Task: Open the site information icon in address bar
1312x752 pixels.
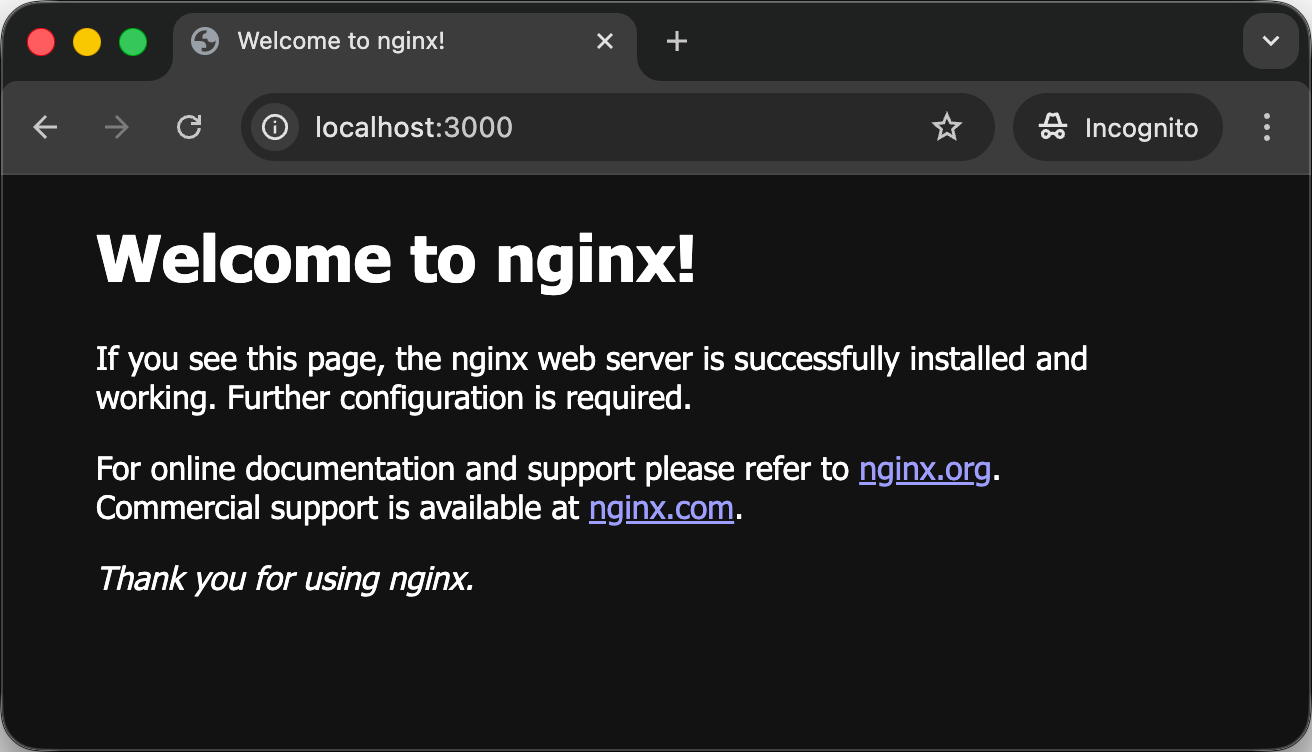Action: 273,127
